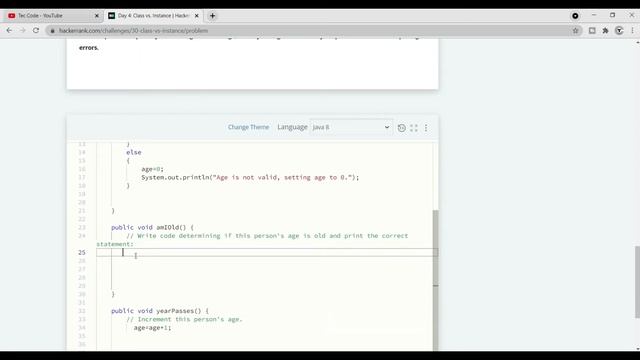Bookmark this page with the star icon
The image size is (640, 360).
[576, 31]
